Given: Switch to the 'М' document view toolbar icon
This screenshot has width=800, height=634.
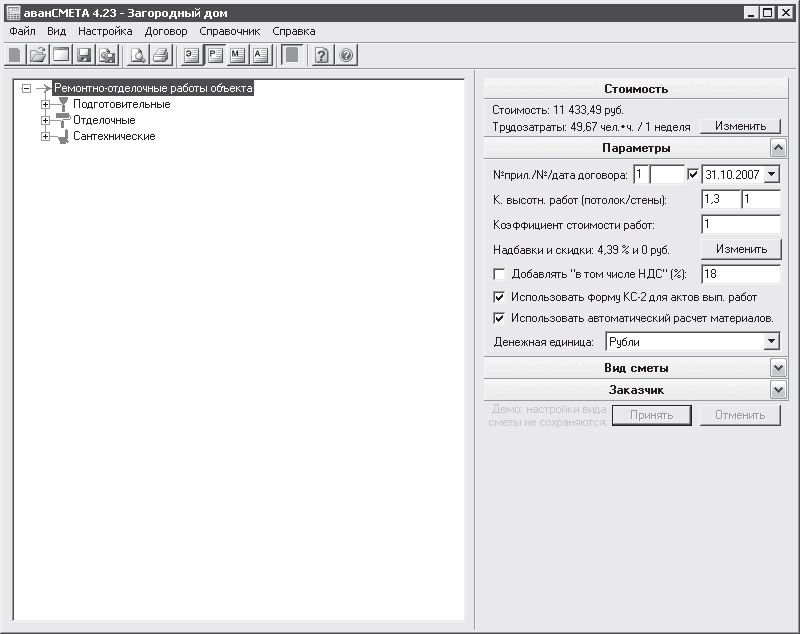Looking at the screenshot, I should click(x=237, y=55).
